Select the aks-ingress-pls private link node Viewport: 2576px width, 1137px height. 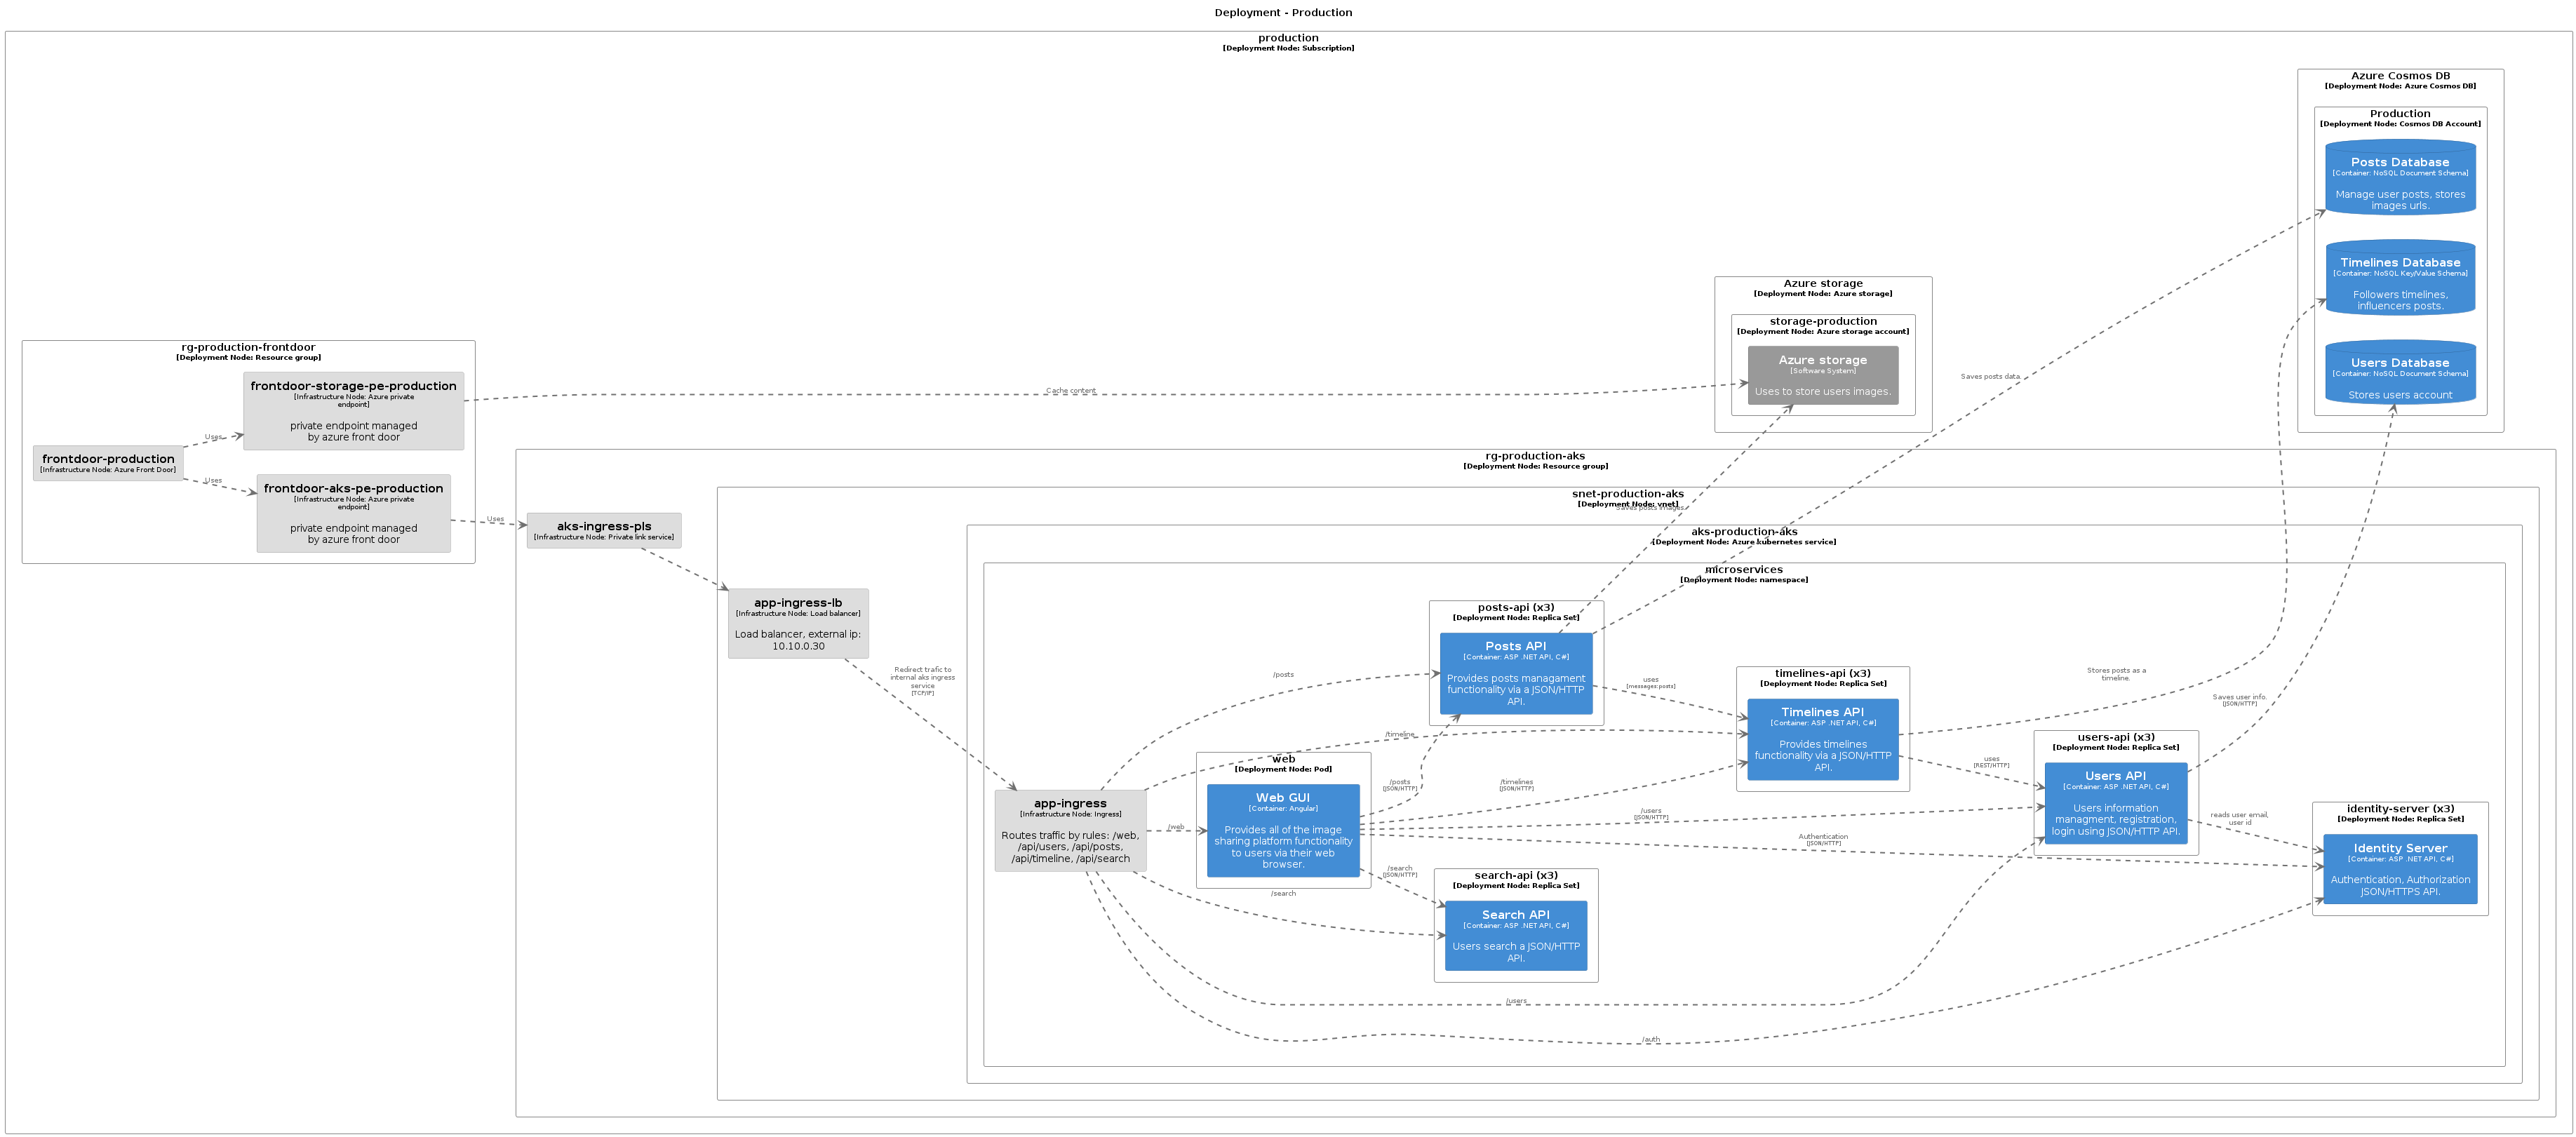pyautogui.click(x=604, y=530)
